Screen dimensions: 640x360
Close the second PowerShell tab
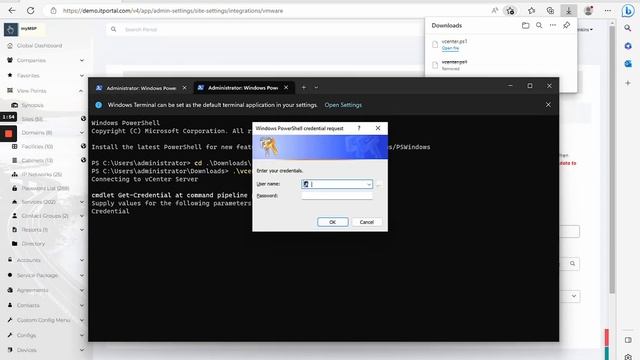click(x=286, y=88)
